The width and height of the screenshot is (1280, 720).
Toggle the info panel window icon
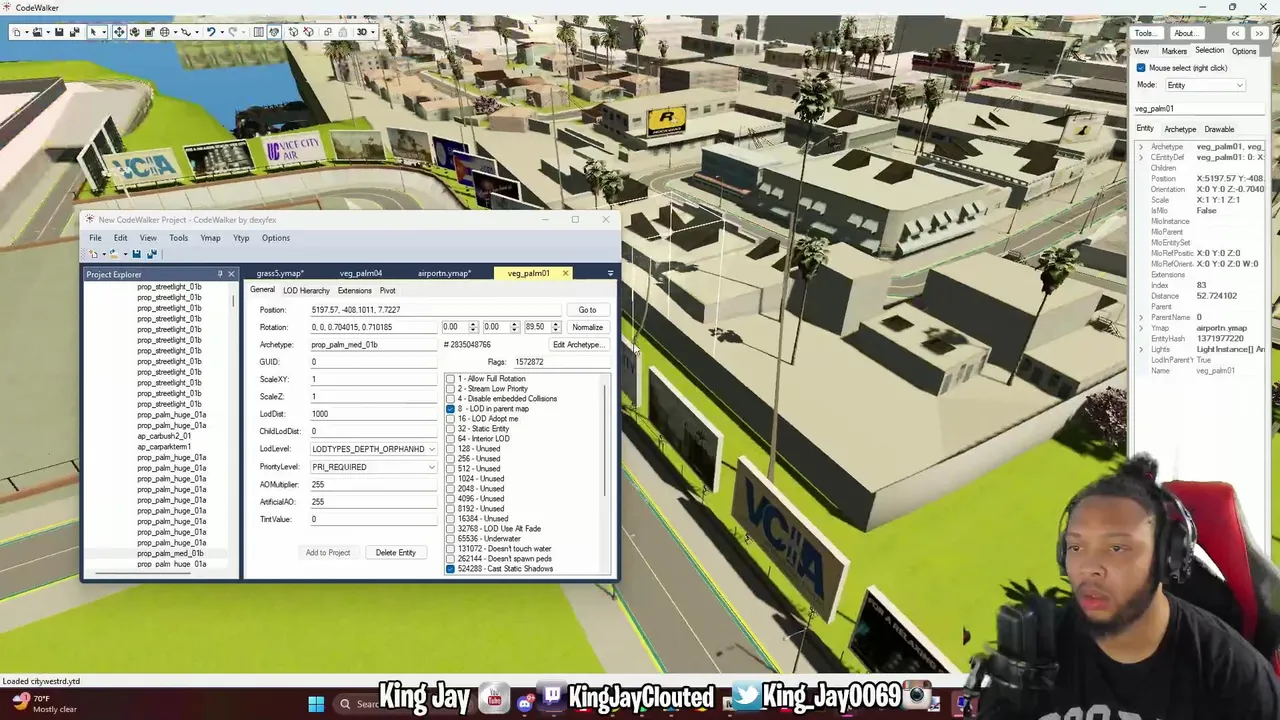click(258, 32)
